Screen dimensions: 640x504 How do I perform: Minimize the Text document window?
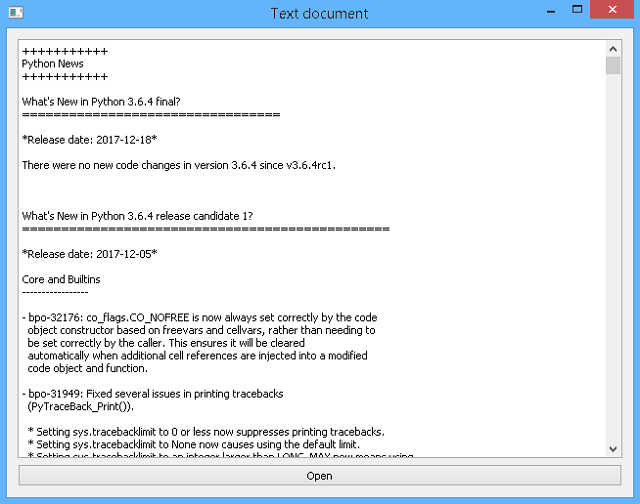(x=551, y=11)
